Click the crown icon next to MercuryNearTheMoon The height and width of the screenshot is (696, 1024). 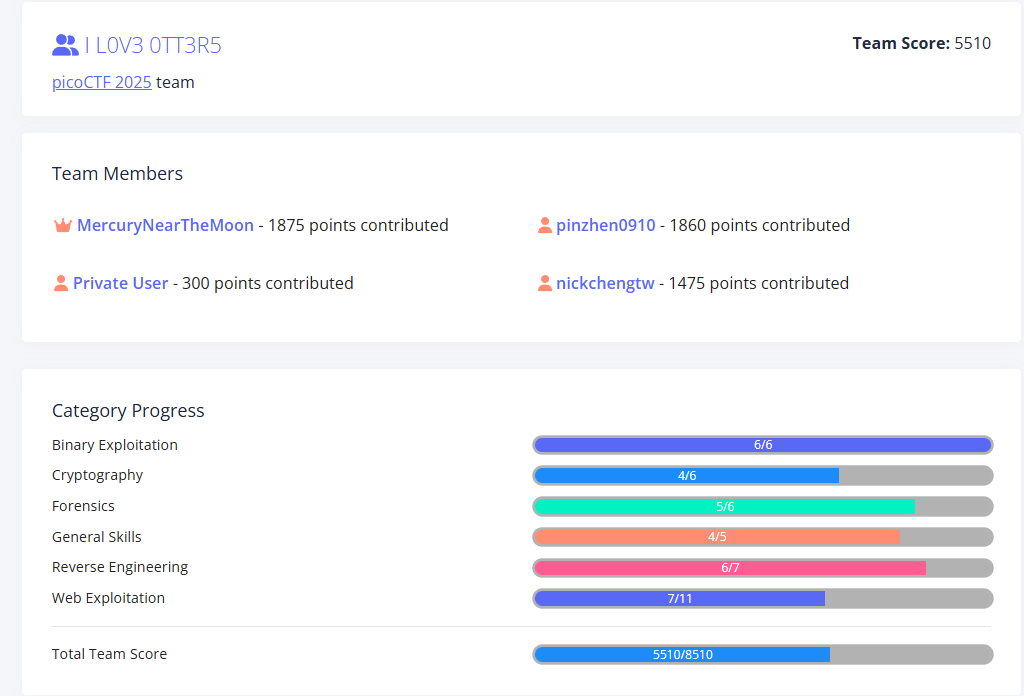tap(62, 226)
